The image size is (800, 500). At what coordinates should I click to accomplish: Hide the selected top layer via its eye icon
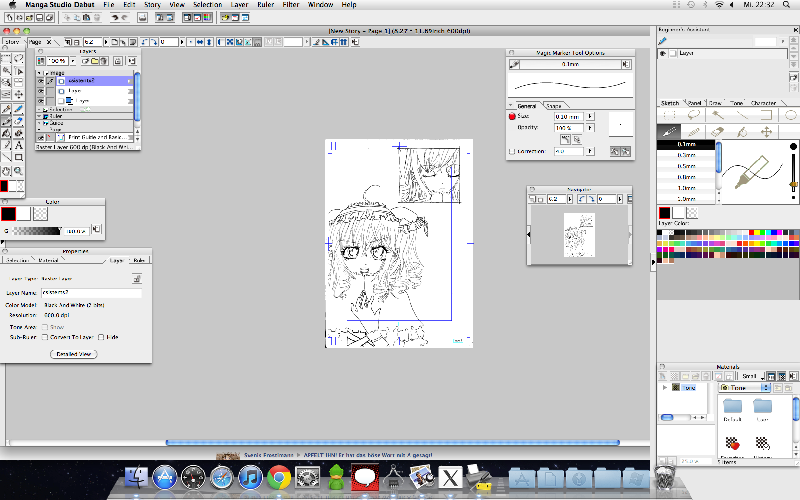40,81
